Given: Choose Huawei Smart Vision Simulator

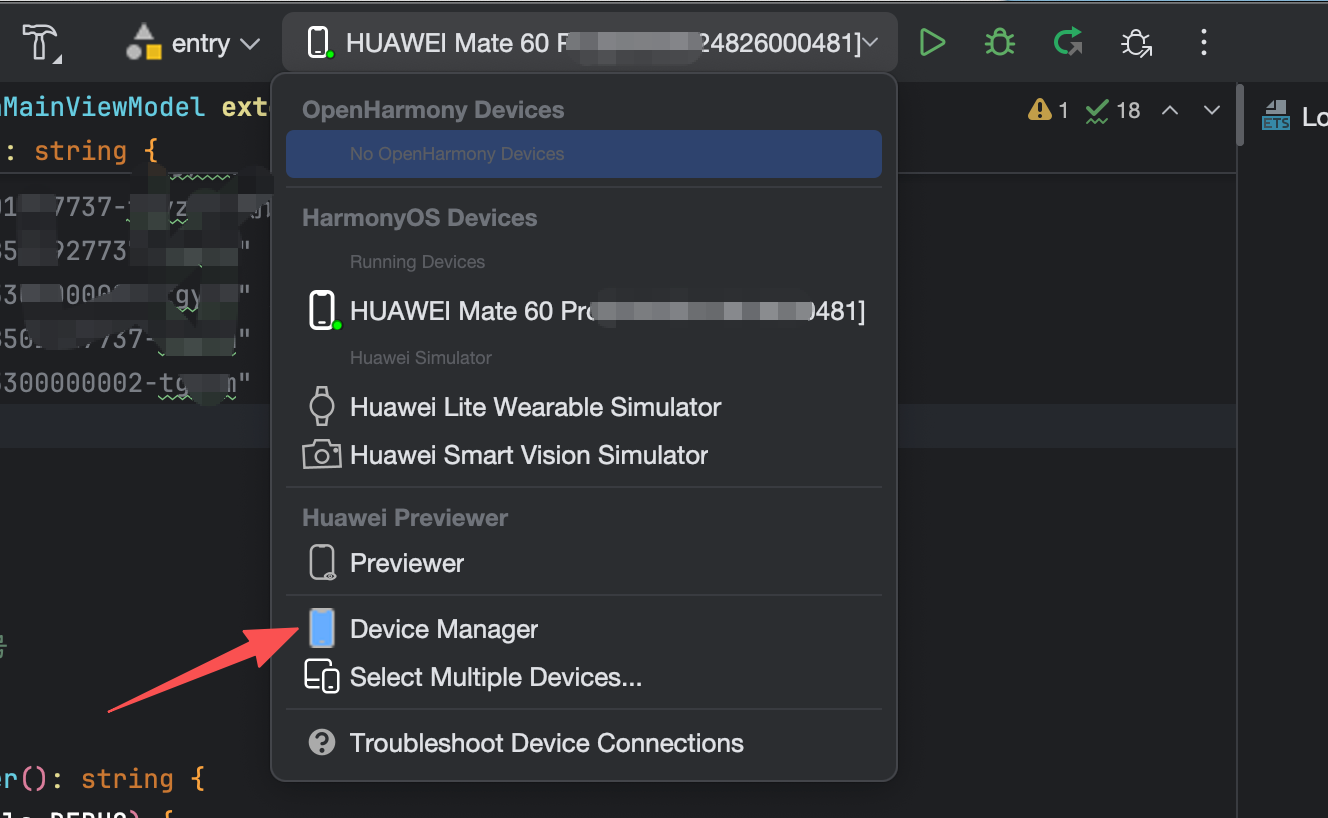Looking at the screenshot, I should pyautogui.click(x=528, y=455).
